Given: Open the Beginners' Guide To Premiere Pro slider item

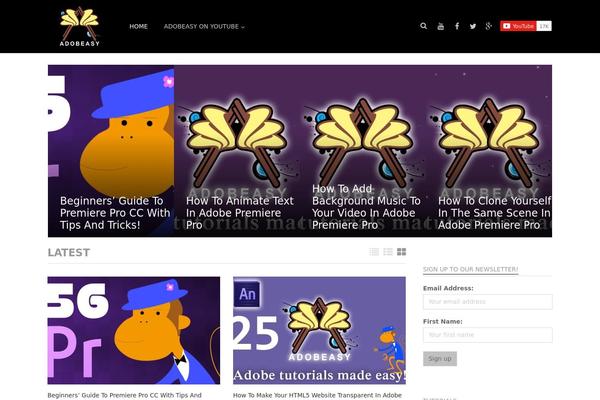Looking at the screenshot, I should pyautogui.click(x=111, y=151).
